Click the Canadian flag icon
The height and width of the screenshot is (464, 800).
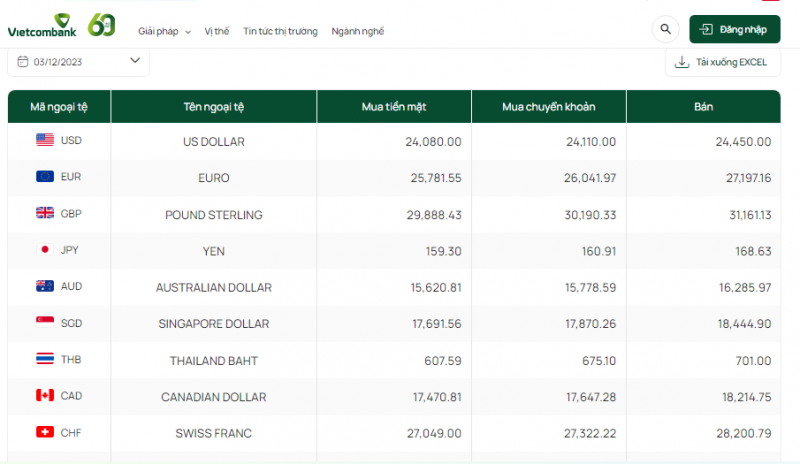pos(45,396)
